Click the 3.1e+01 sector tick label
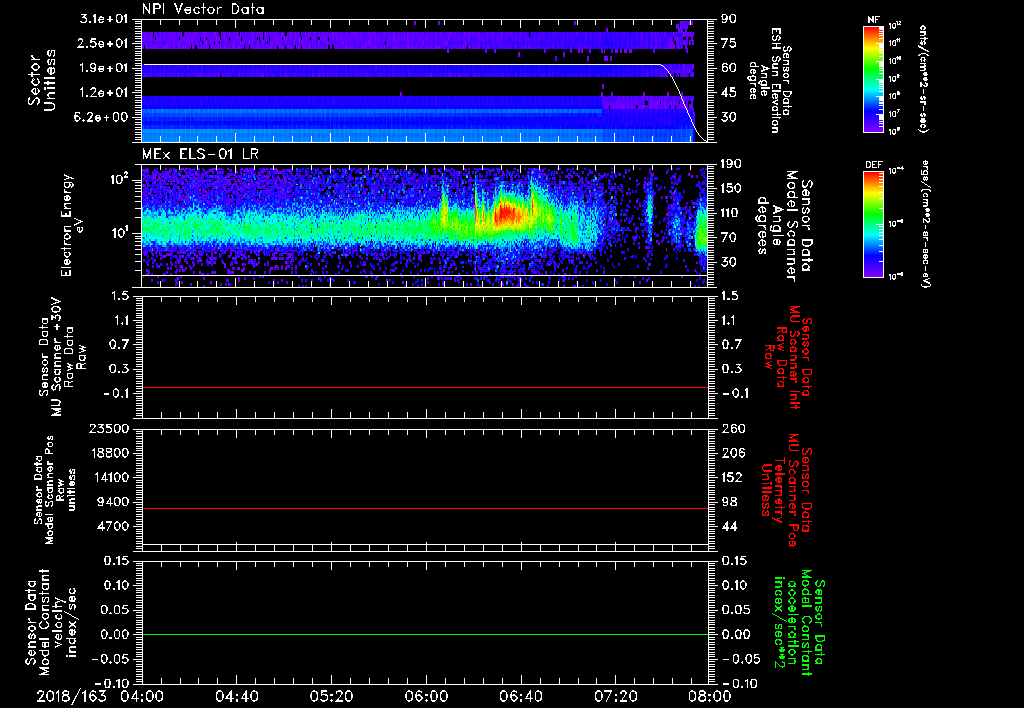1024x708 pixels. [x=104, y=19]
